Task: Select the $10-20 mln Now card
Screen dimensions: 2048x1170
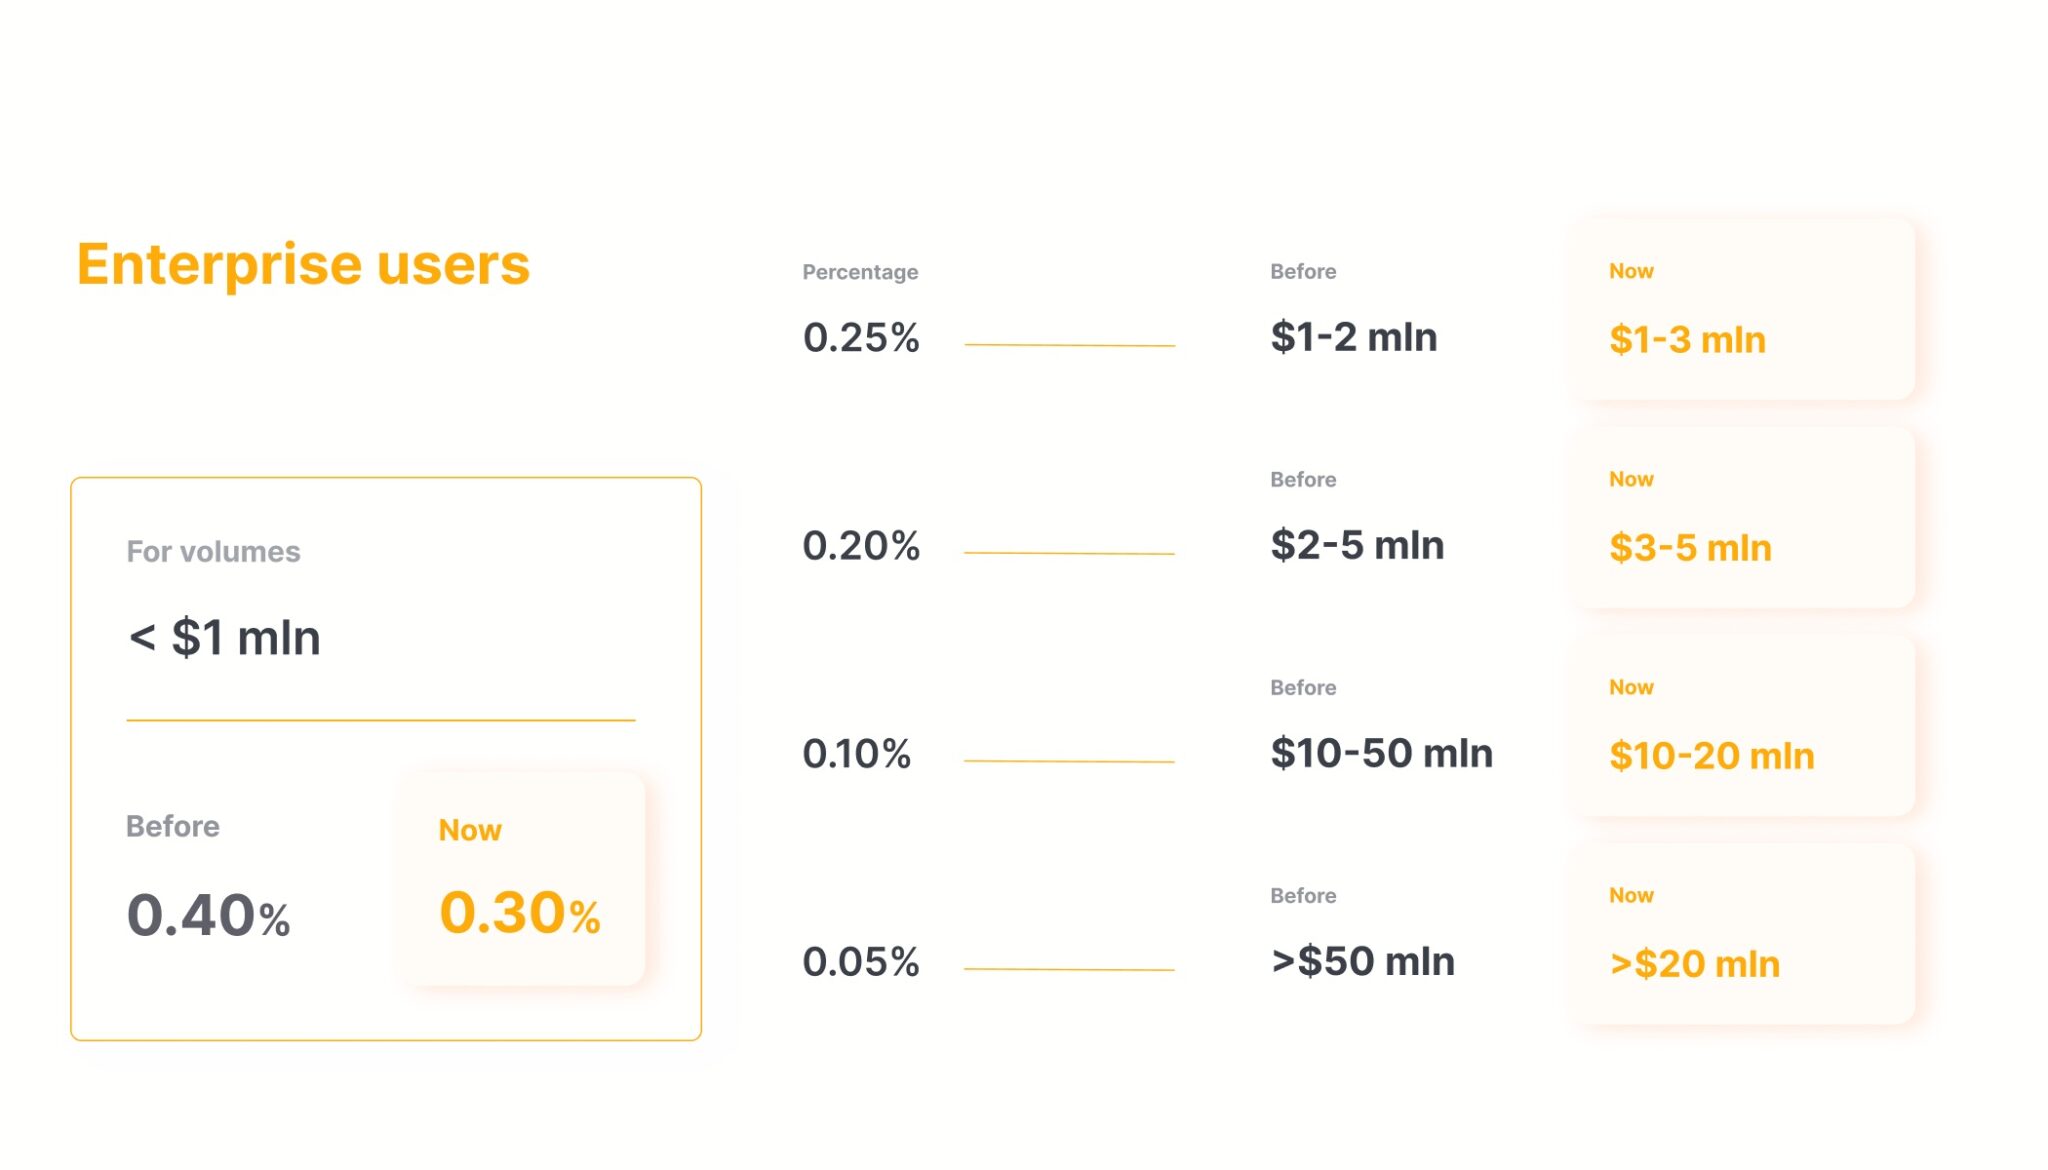Action: tap(1743, 726)
